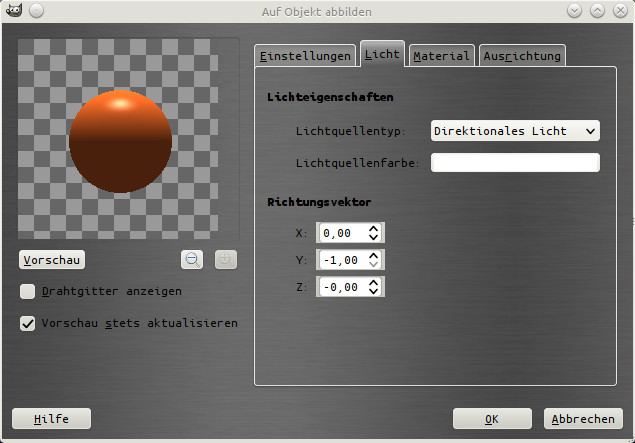Open the Material tab

click(441, 56)
